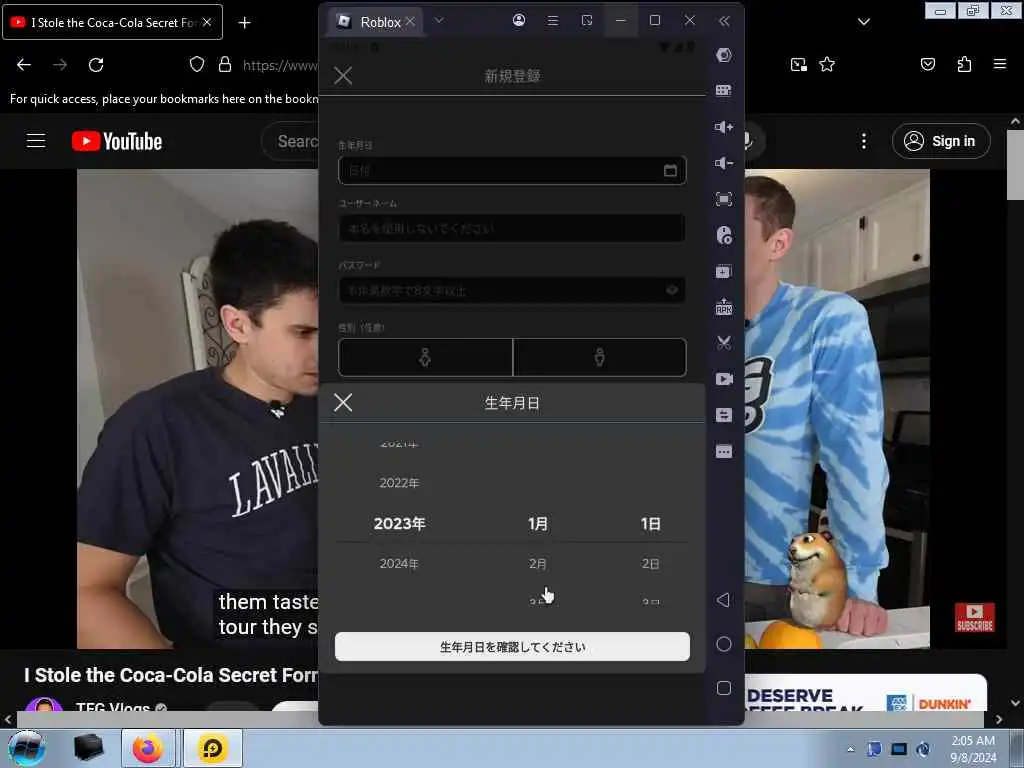Image resolution: width=1024 pixels, height=768 pixels.
Task: Click the password input field
Action: (512, 290)
